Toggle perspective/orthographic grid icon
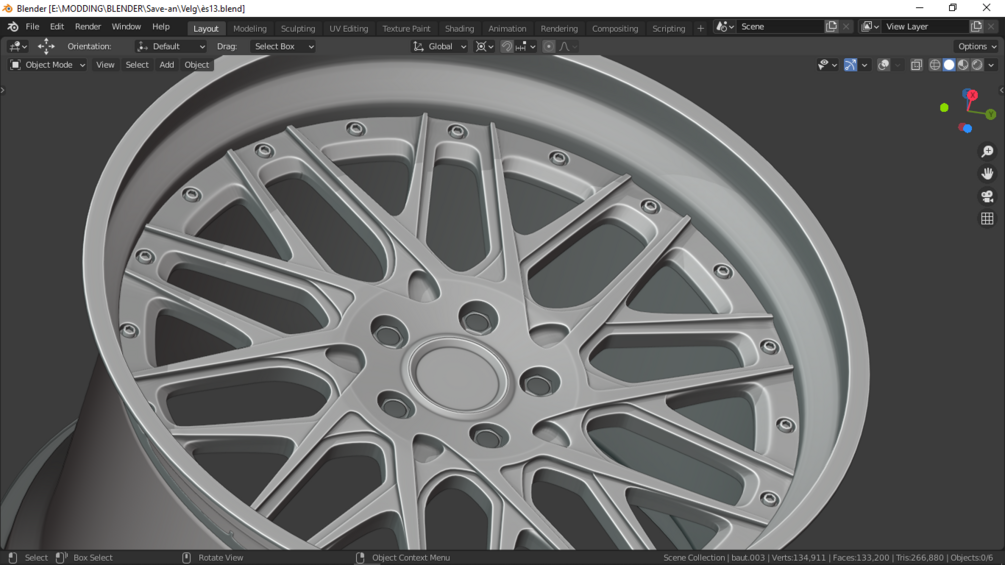Viewport: 1005px width, 565px height. coord(987,218)
